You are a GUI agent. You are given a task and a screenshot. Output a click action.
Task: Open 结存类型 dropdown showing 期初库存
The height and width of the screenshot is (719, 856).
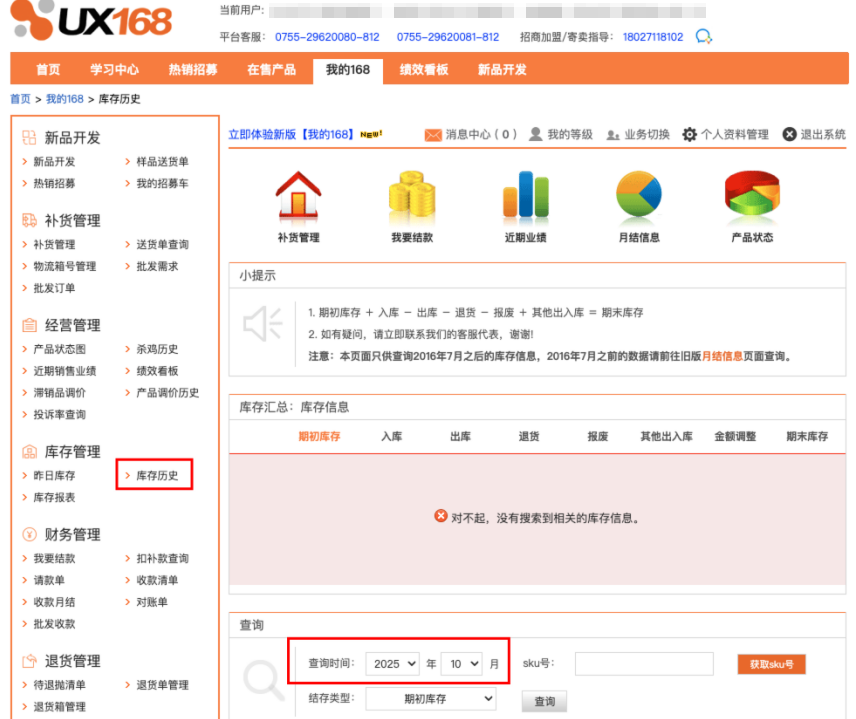pos(430,699)
